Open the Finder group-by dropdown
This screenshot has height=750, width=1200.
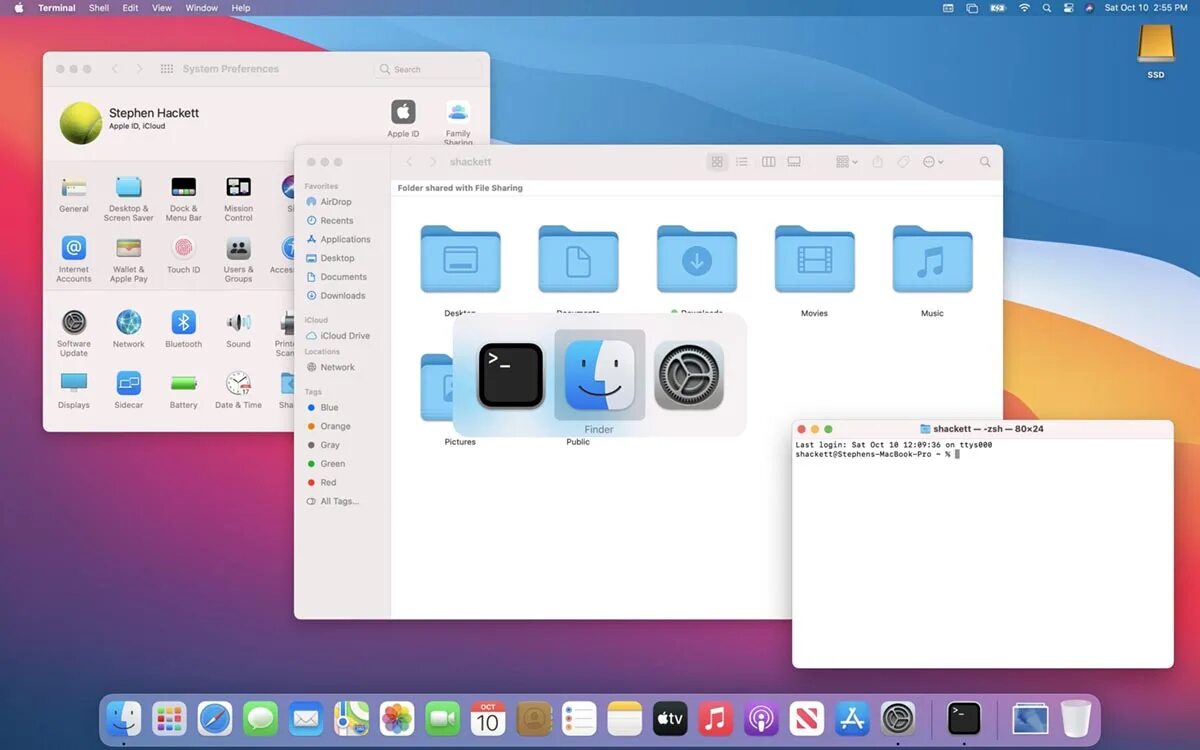pos(847,162)
